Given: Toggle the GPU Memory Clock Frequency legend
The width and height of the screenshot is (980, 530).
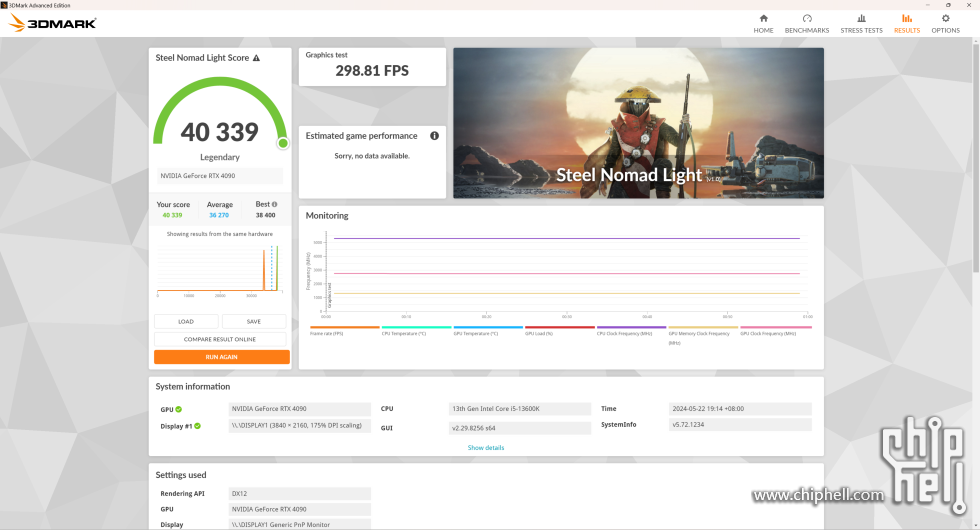Looking at the screenshot, I should (x=703, y=334).
